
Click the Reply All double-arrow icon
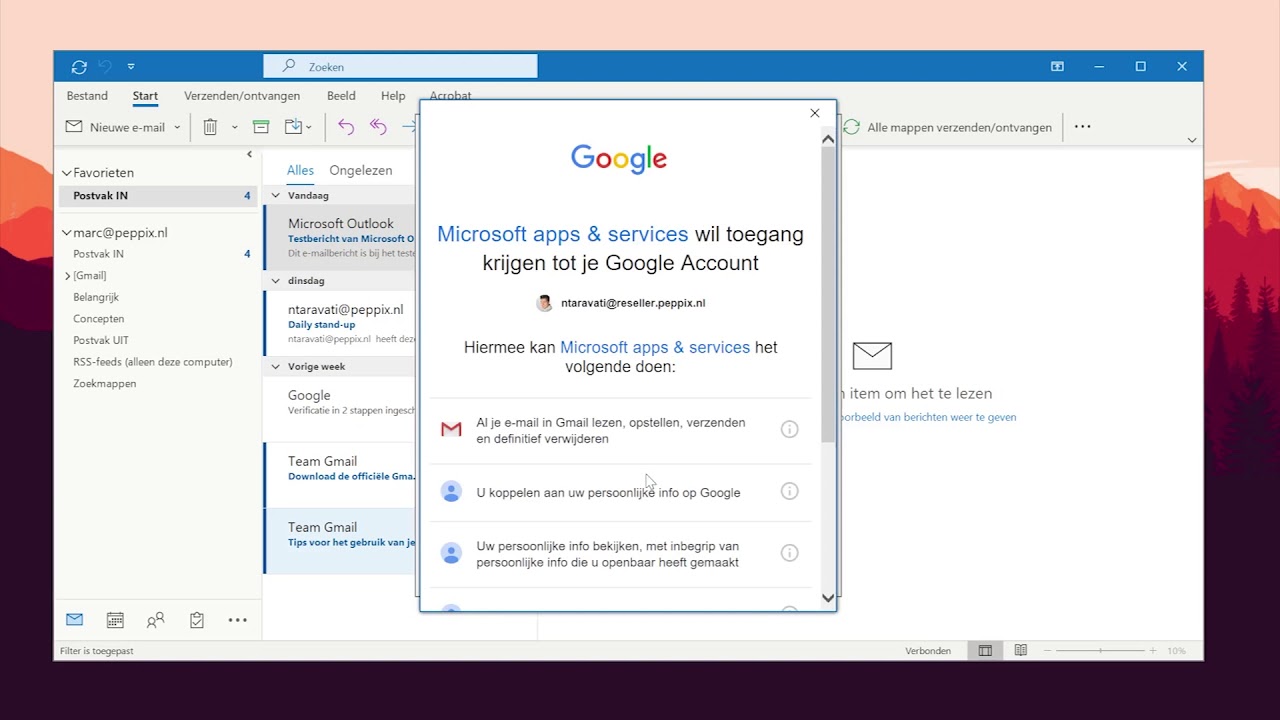pyautogui.click(x=378, y=127)
